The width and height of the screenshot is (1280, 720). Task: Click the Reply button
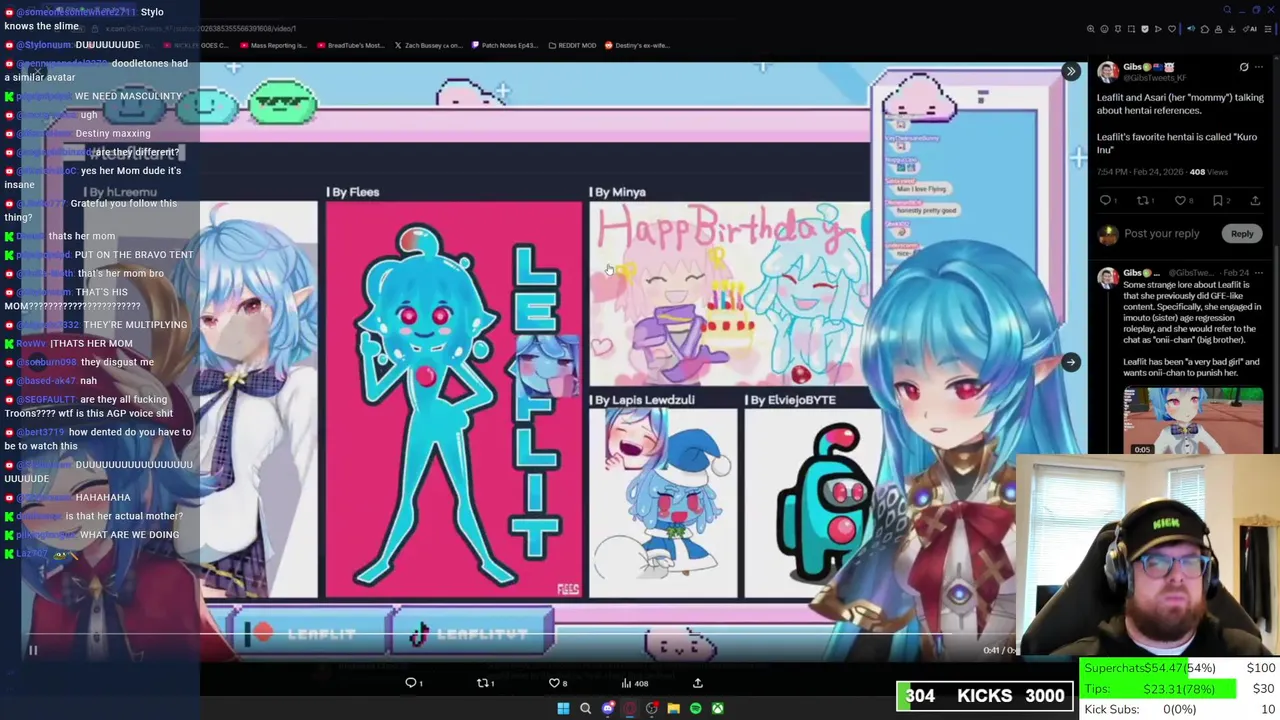click(x=1241, y=234)
